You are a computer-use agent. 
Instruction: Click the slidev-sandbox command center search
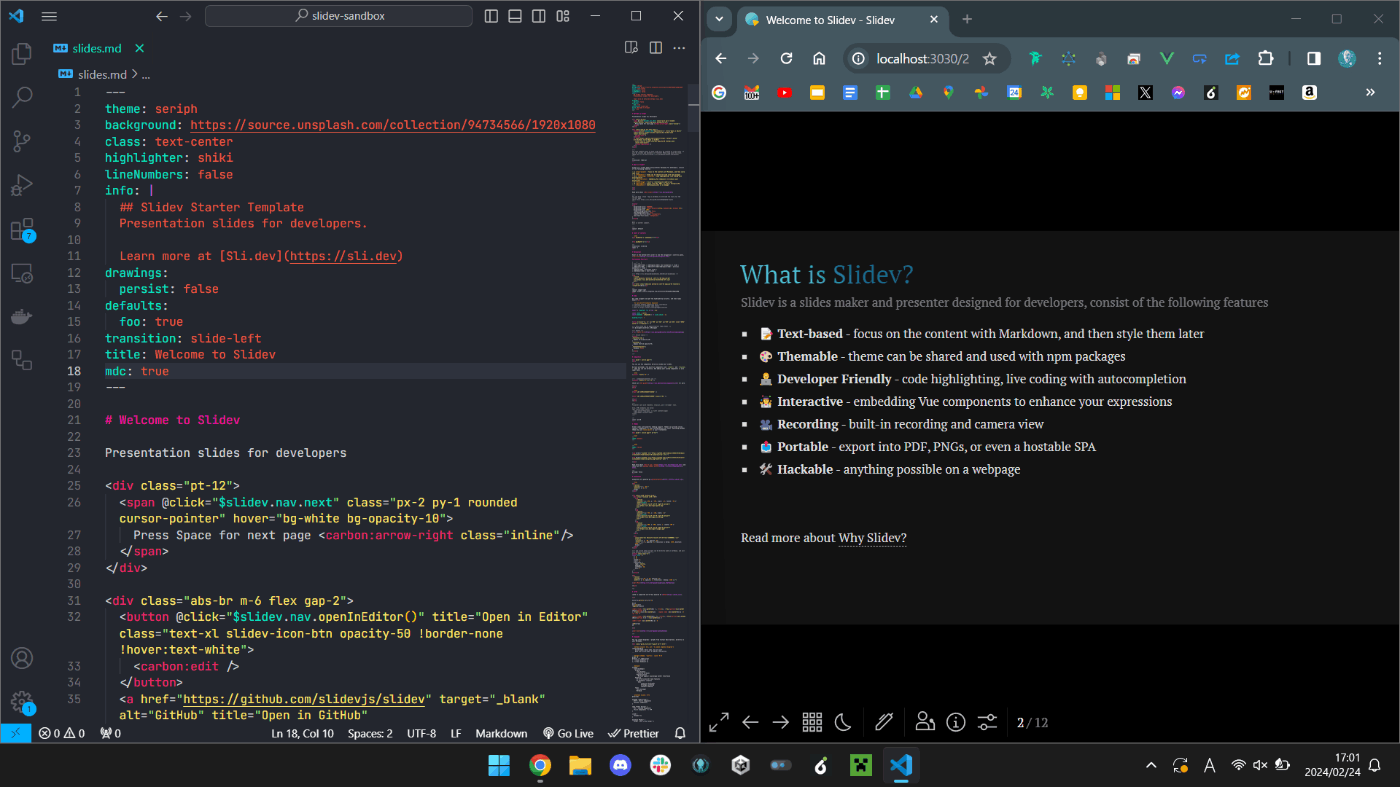339,16
